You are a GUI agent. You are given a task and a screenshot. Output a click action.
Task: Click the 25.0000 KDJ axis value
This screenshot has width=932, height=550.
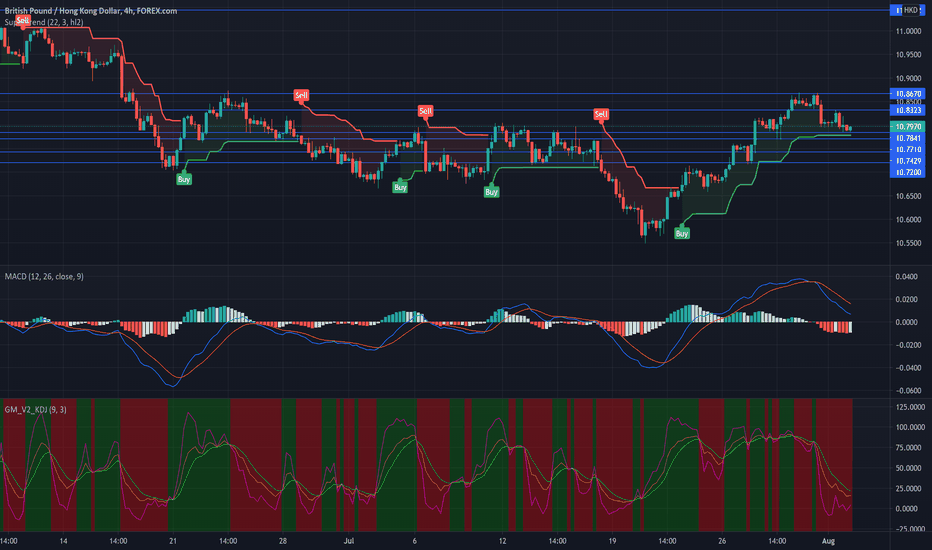[x=910, y=489]
